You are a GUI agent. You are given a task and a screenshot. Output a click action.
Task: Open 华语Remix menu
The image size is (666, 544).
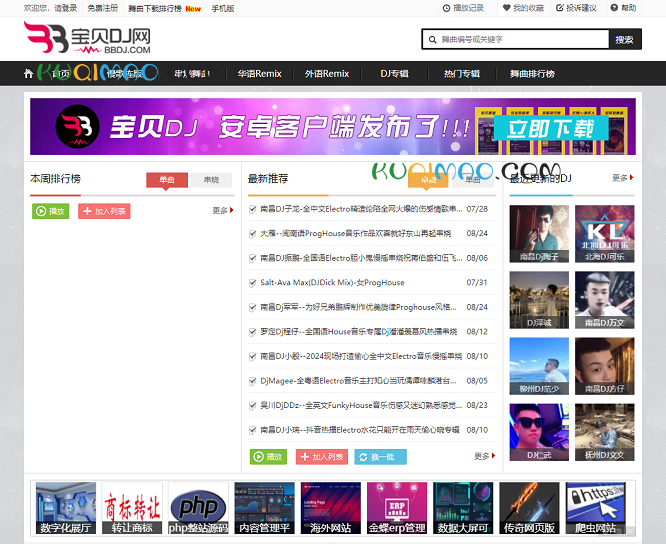tap(260, 74)
